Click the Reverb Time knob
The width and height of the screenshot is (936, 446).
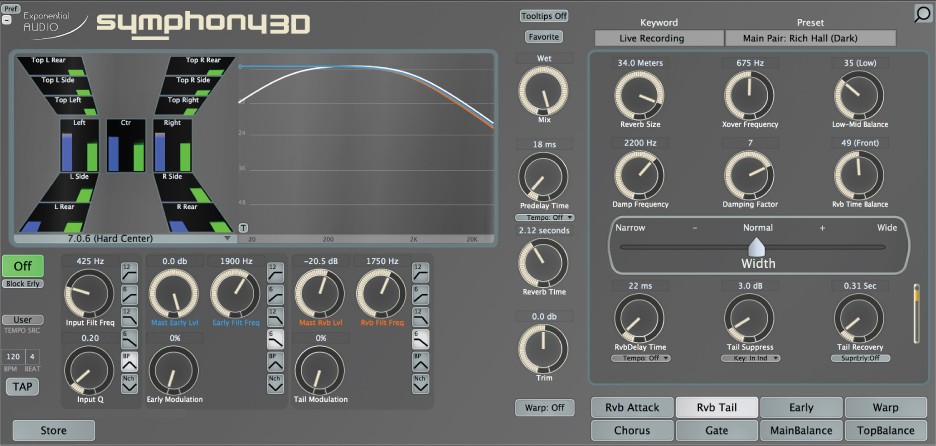[x=543, y=263]
